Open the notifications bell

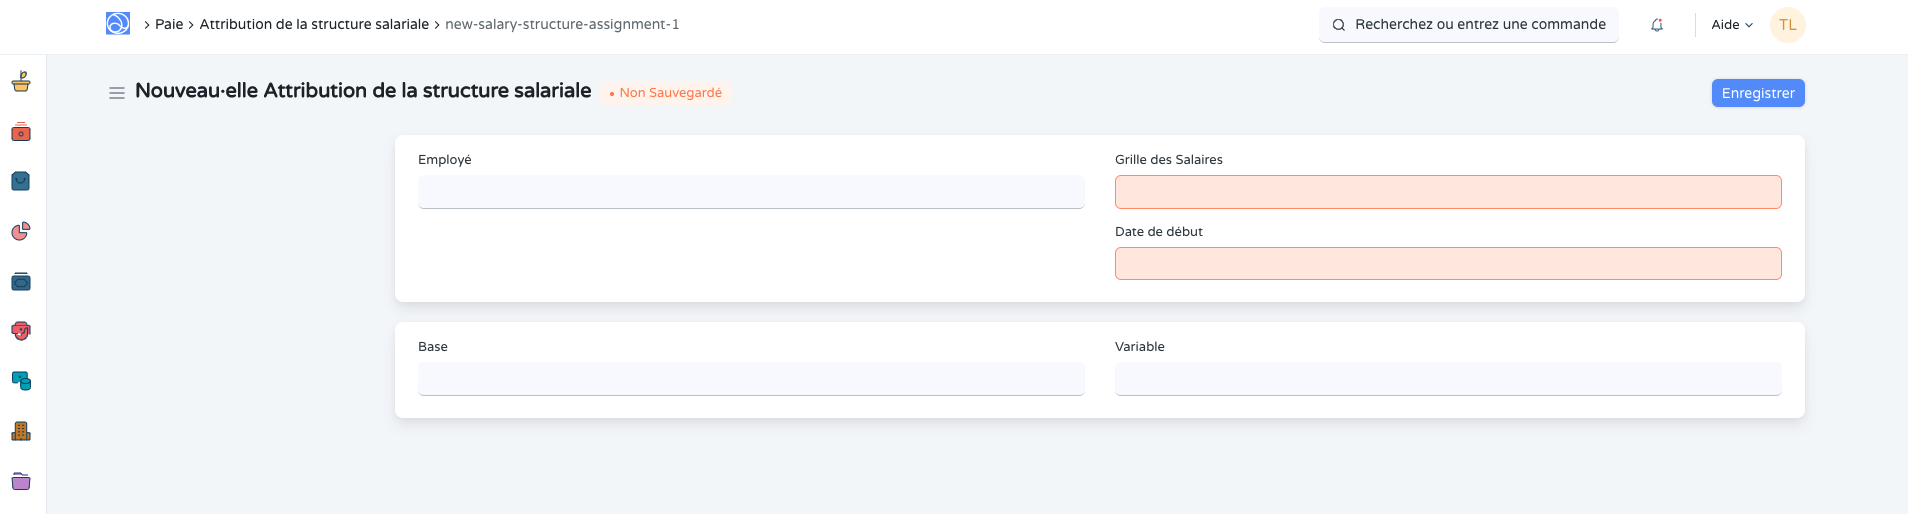pyautogui.click(x=1657, y=25)
